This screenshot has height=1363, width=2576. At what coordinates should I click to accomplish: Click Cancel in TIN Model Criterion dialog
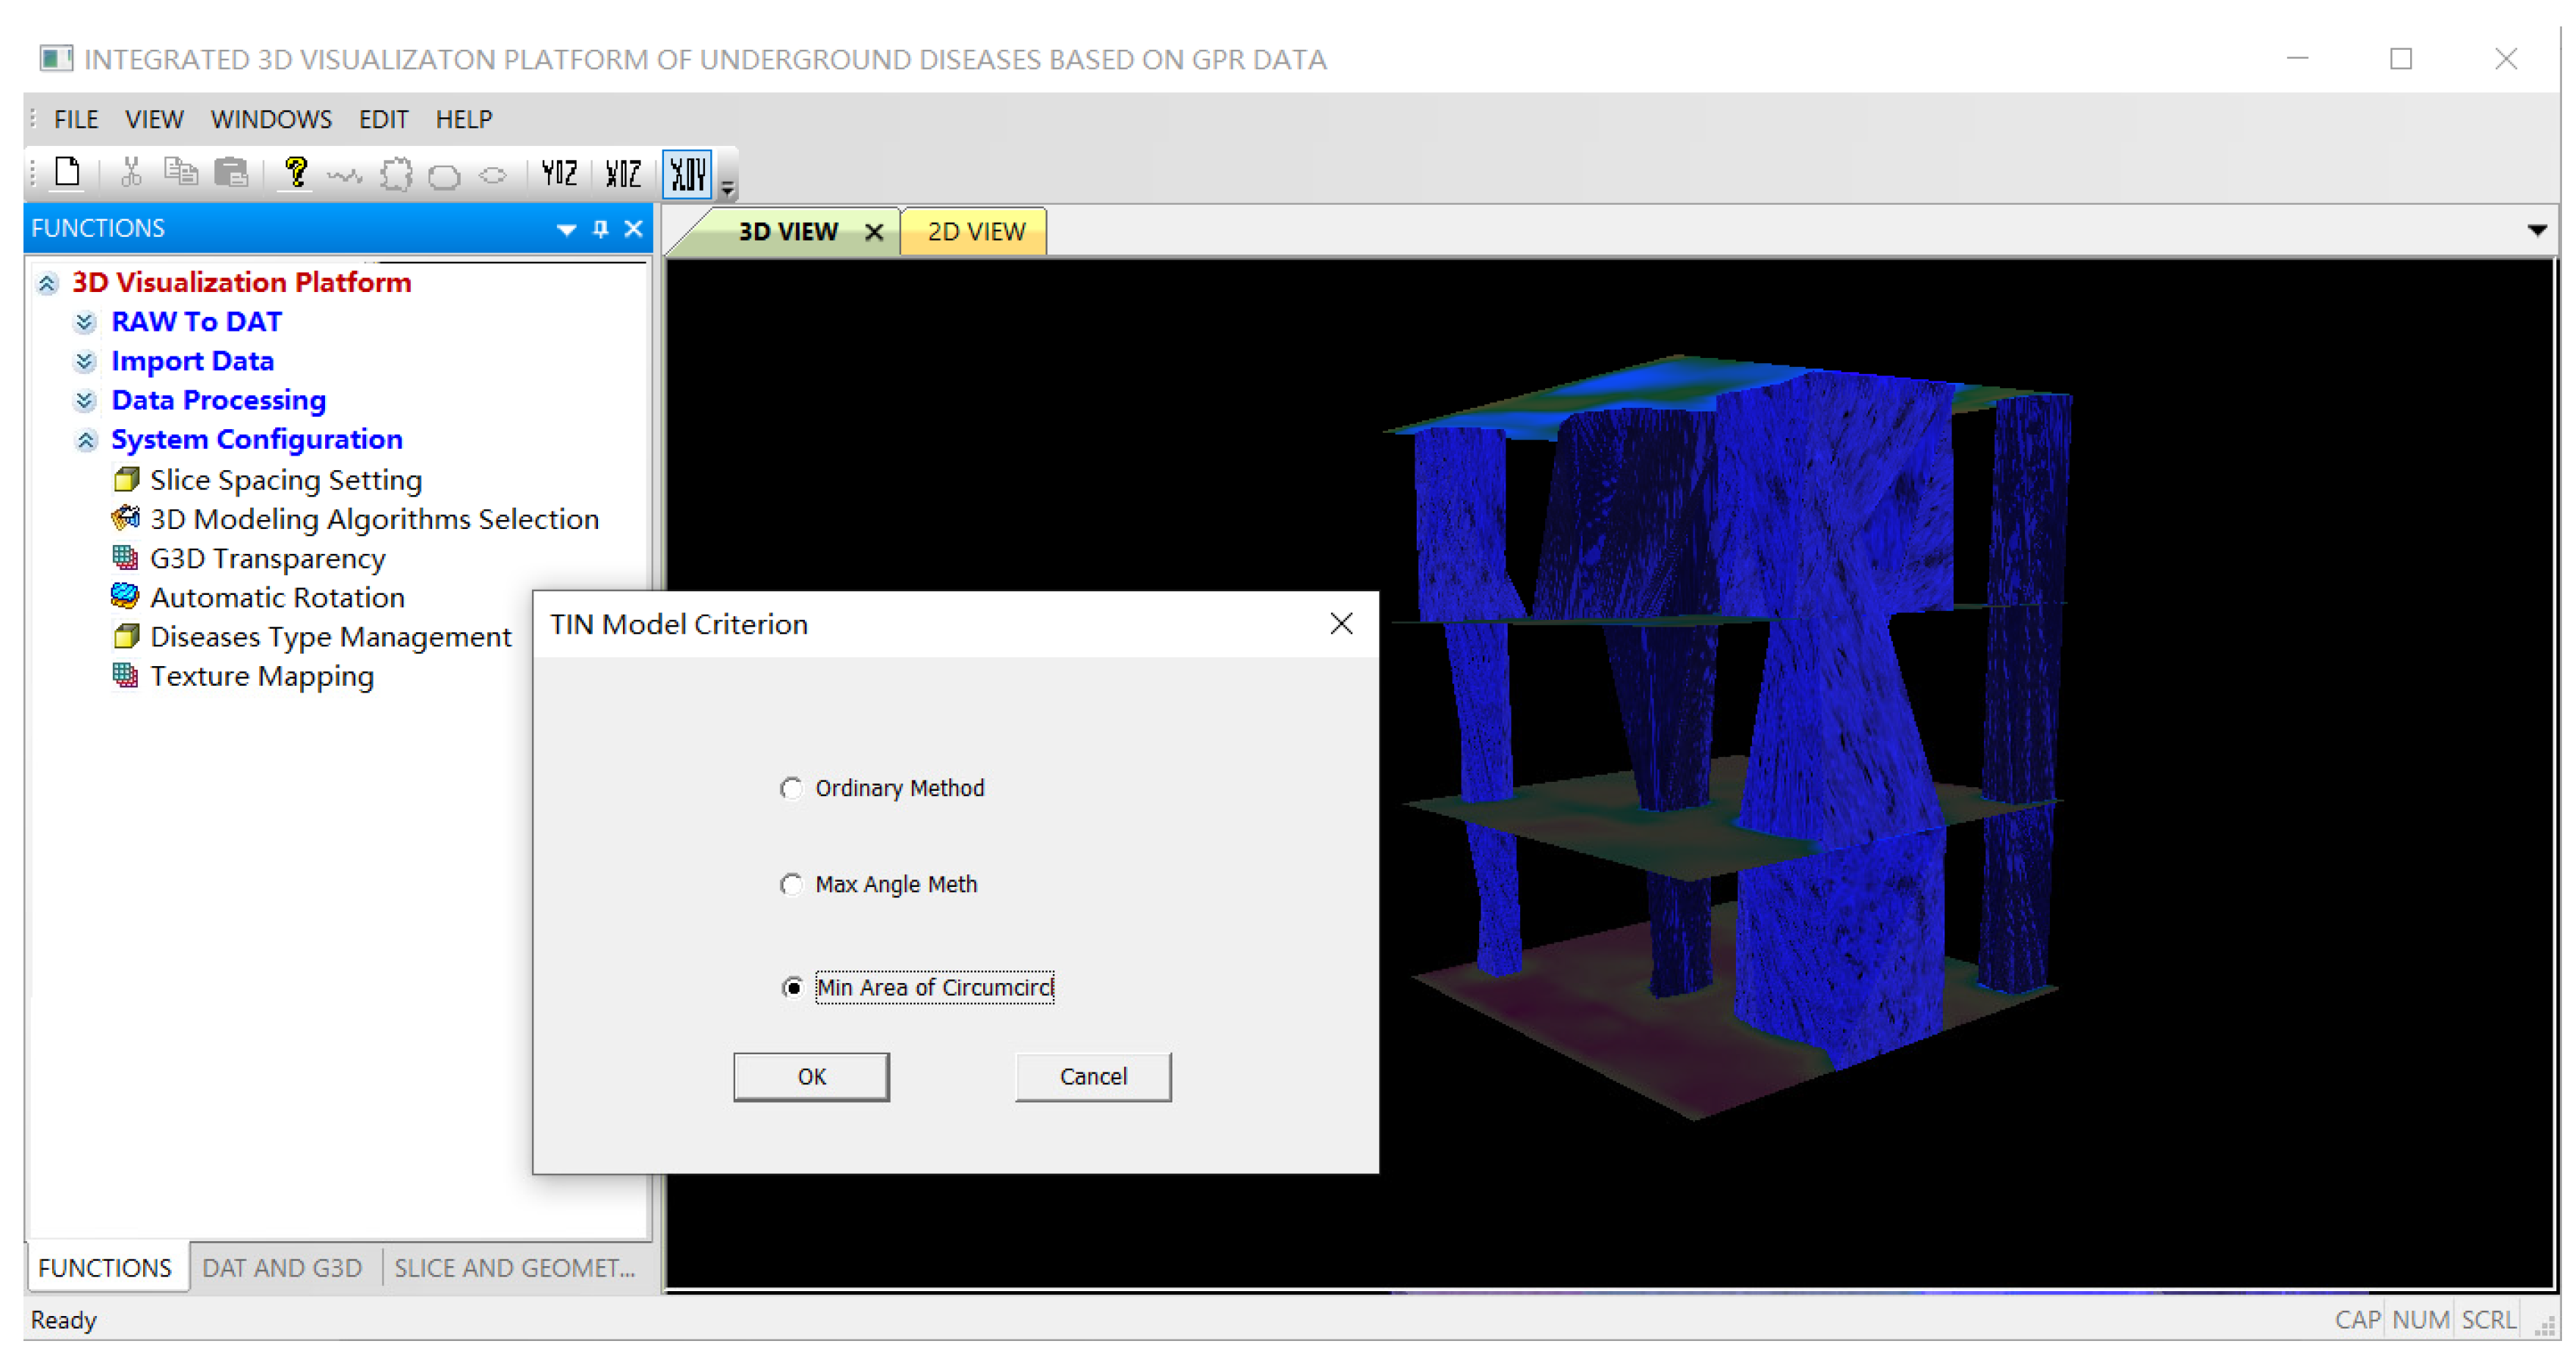coord(1092,1076)
